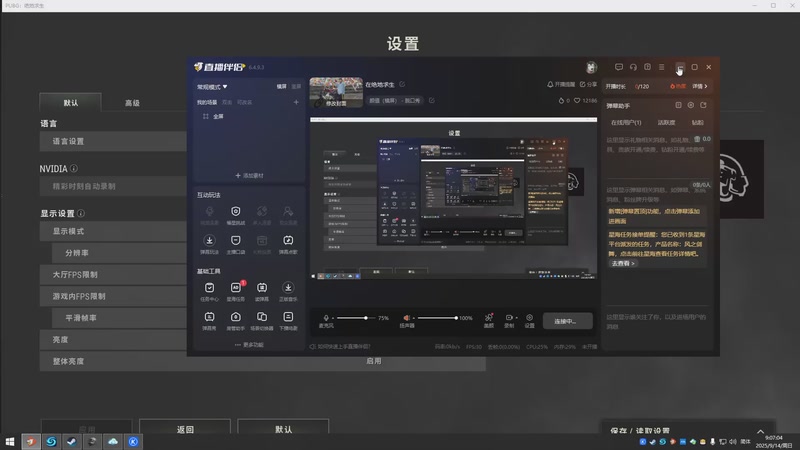Switch to the 高级 settings tab

pos(132,103)
